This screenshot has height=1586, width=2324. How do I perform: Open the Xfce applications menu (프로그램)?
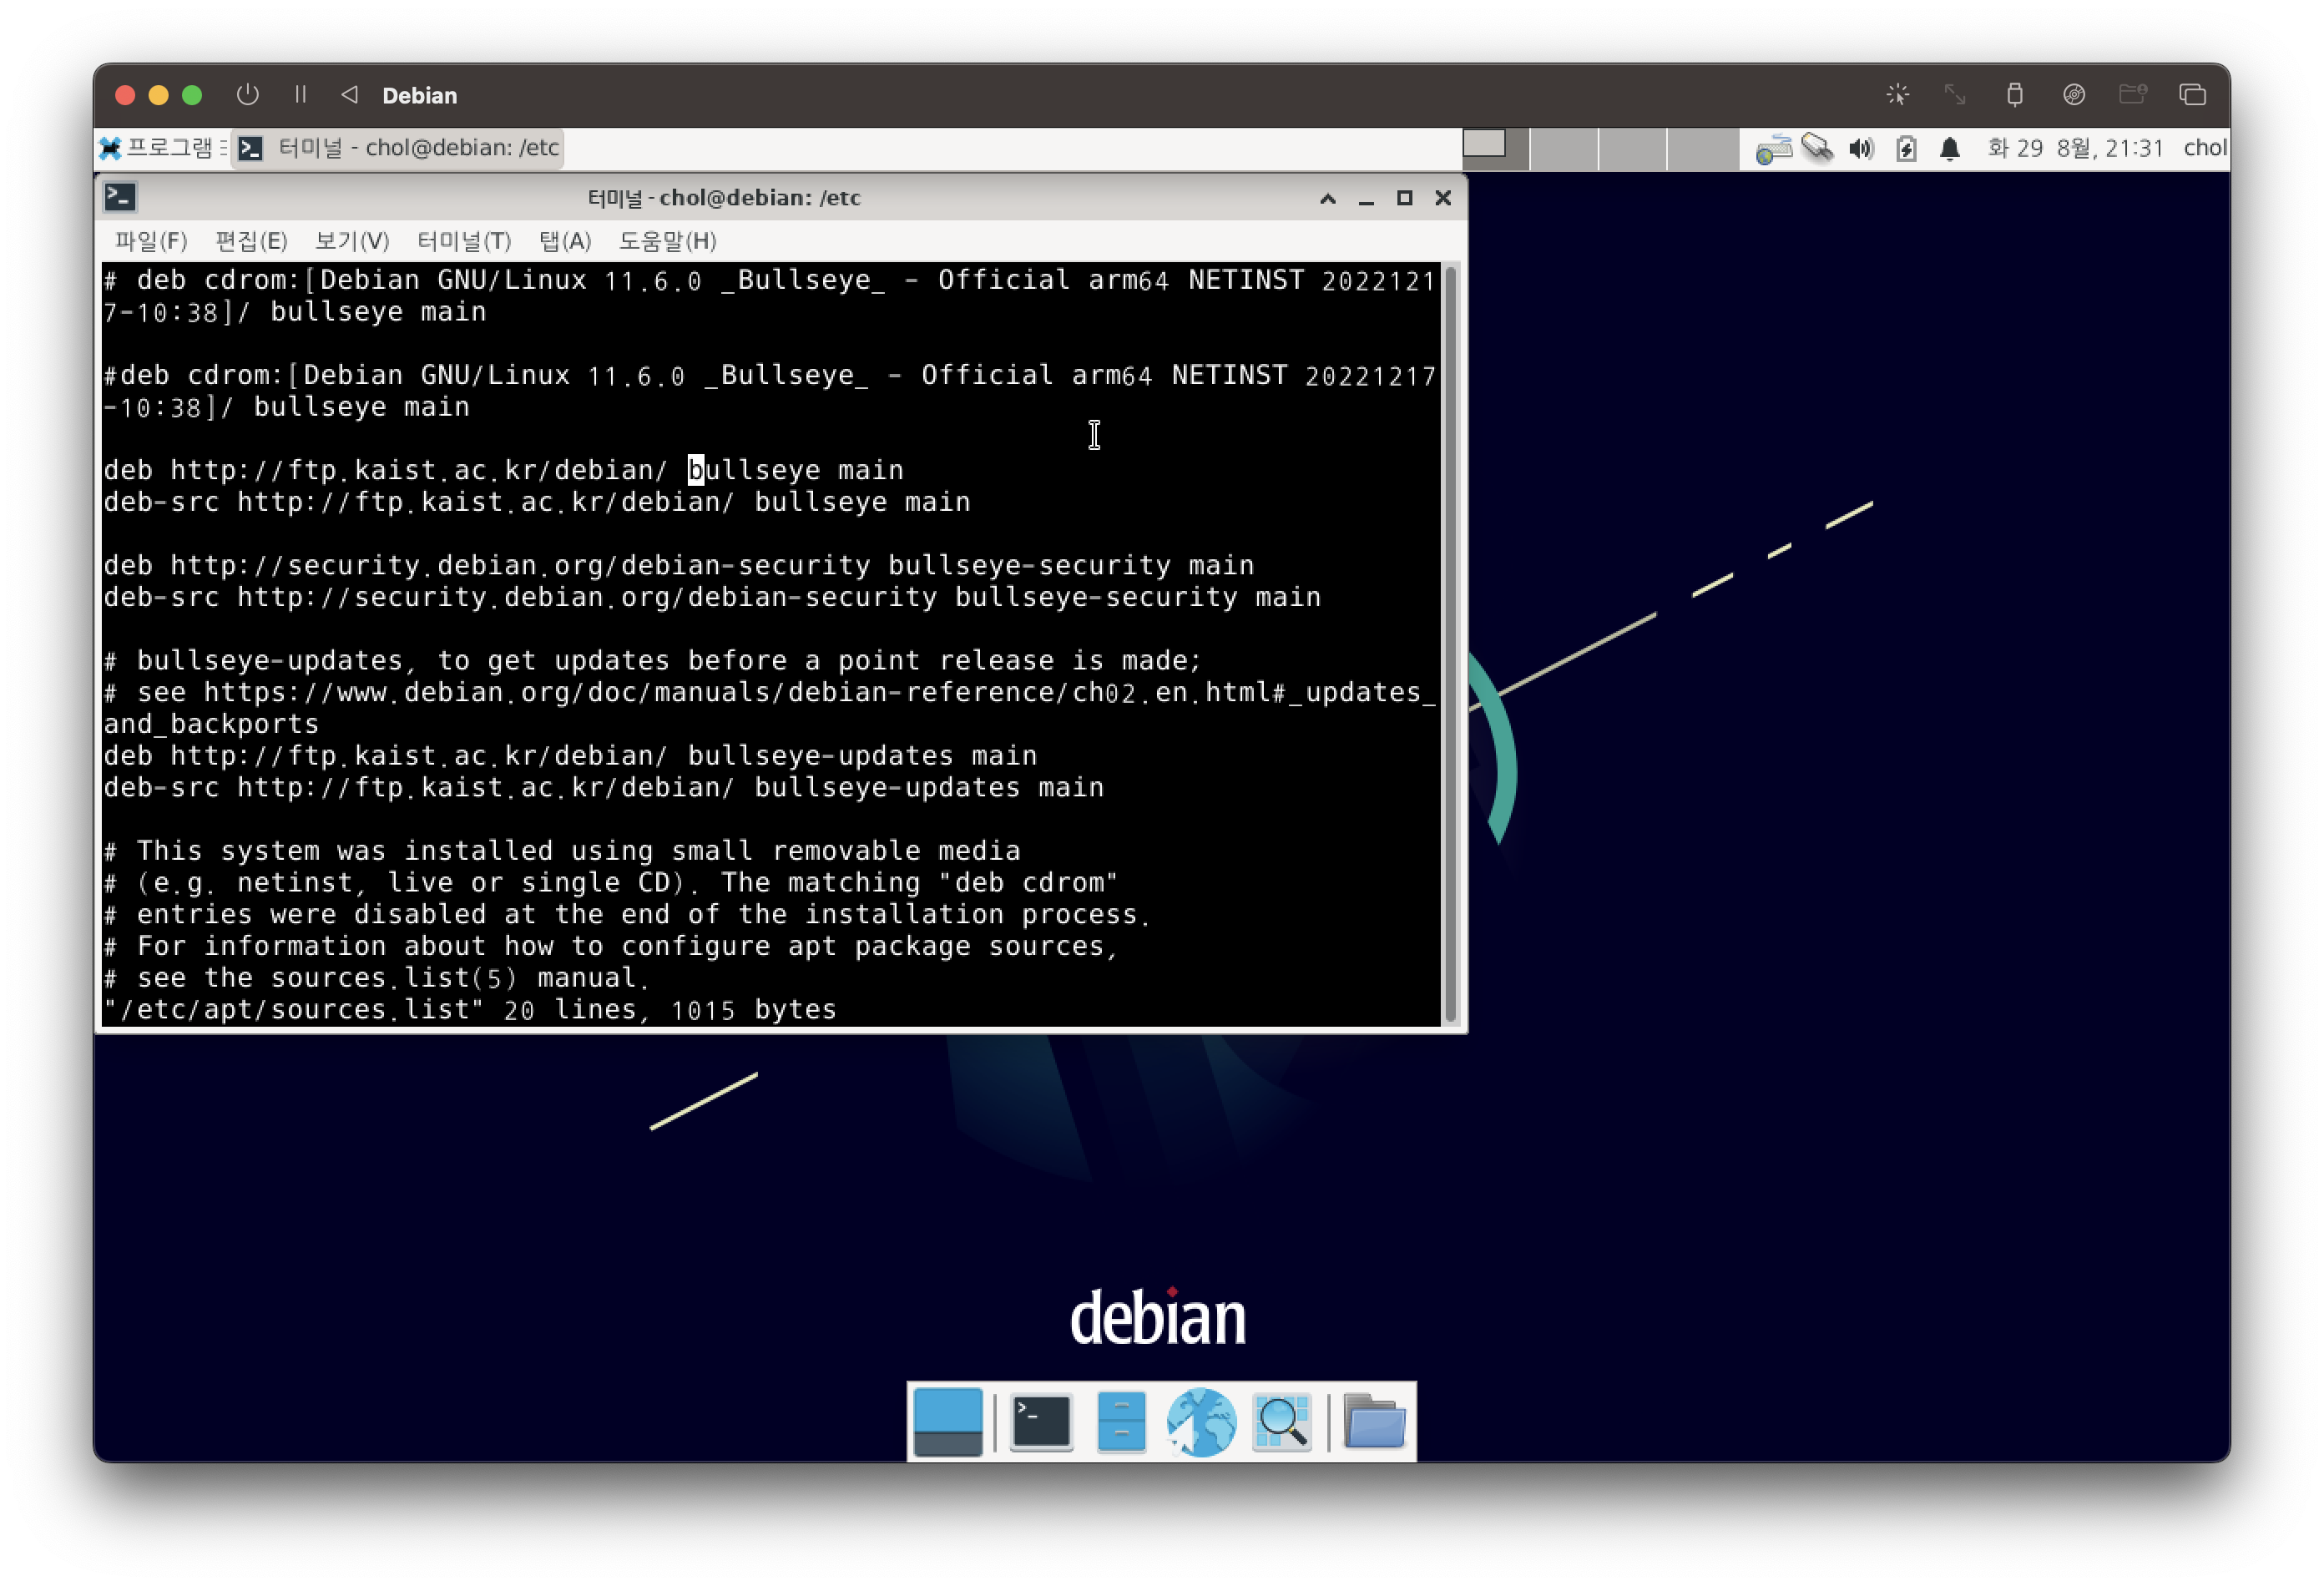tap(162, 148)
